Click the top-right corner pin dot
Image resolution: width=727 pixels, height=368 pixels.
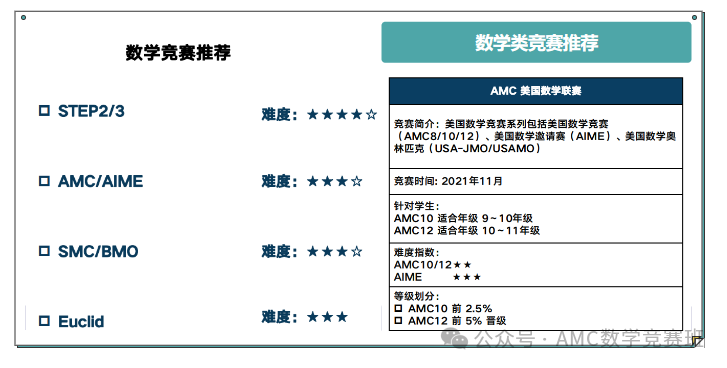click(694, 18)
